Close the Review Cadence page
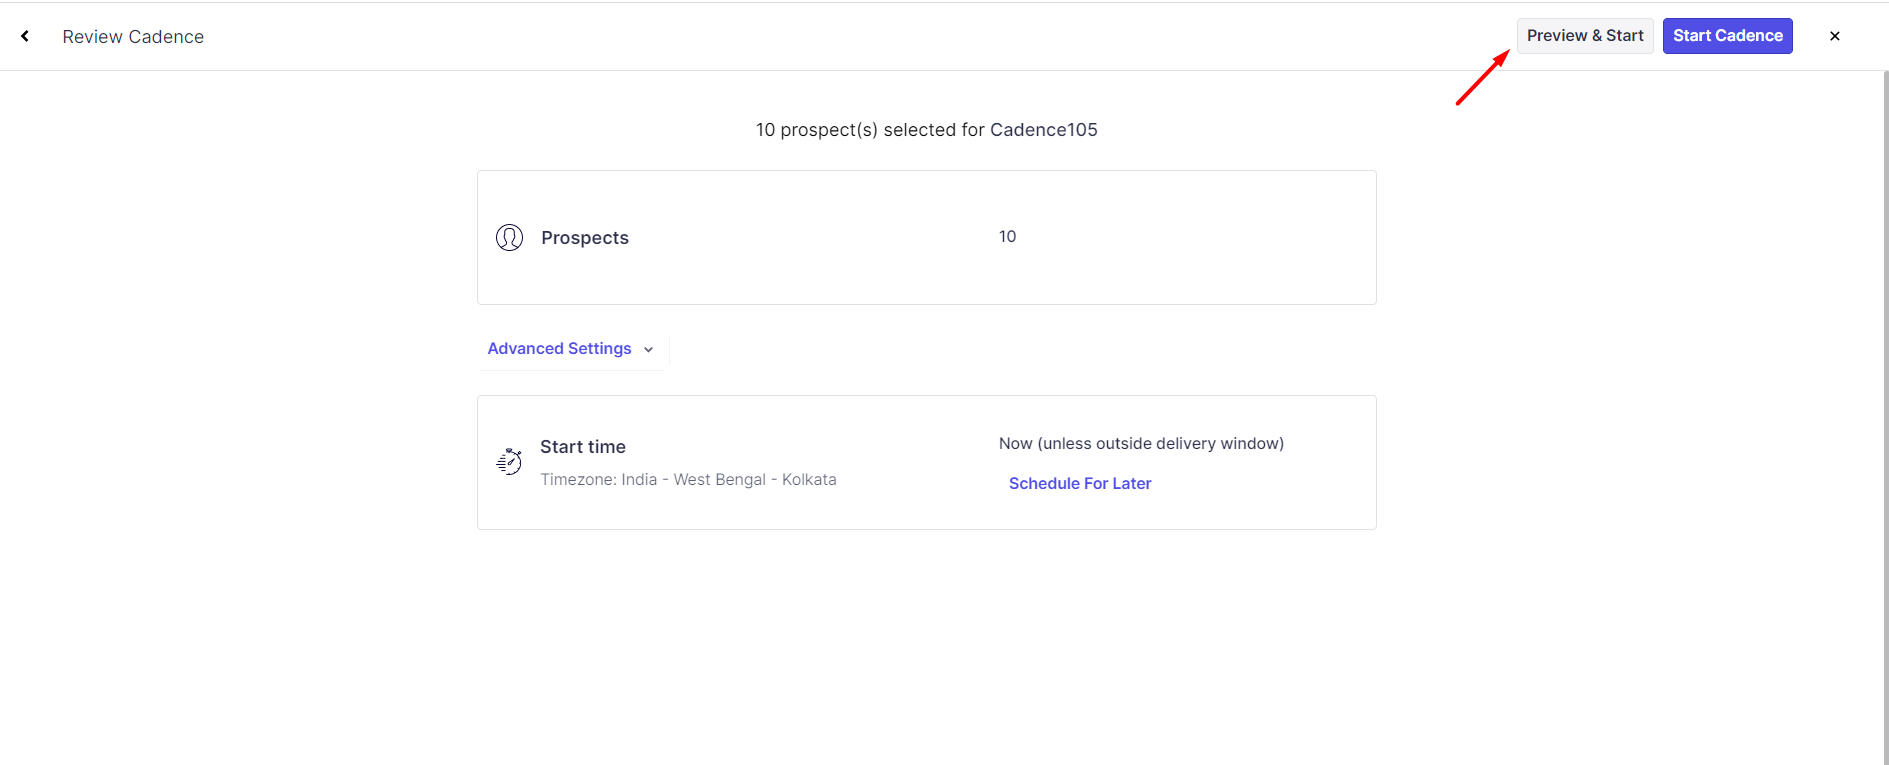This screenshot has height=765, width=1889. click(x=1834, y=36)
